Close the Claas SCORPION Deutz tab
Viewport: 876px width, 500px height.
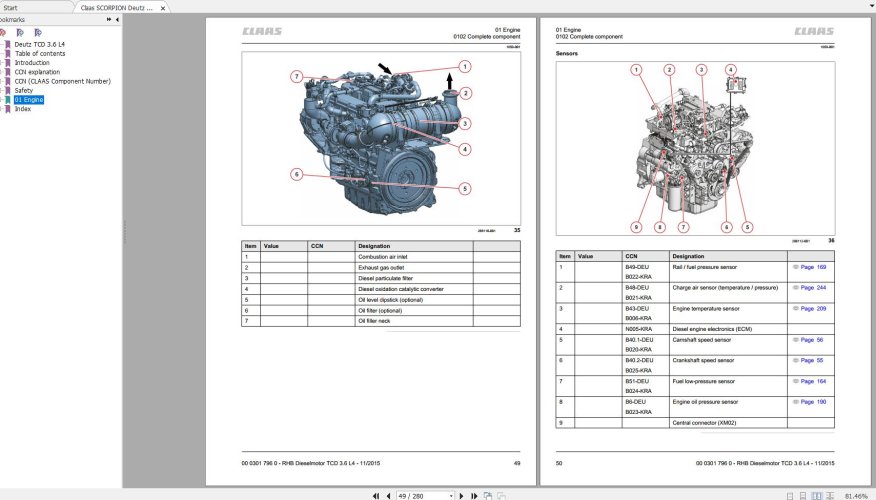pyautogui.click(x=163, y=8)
